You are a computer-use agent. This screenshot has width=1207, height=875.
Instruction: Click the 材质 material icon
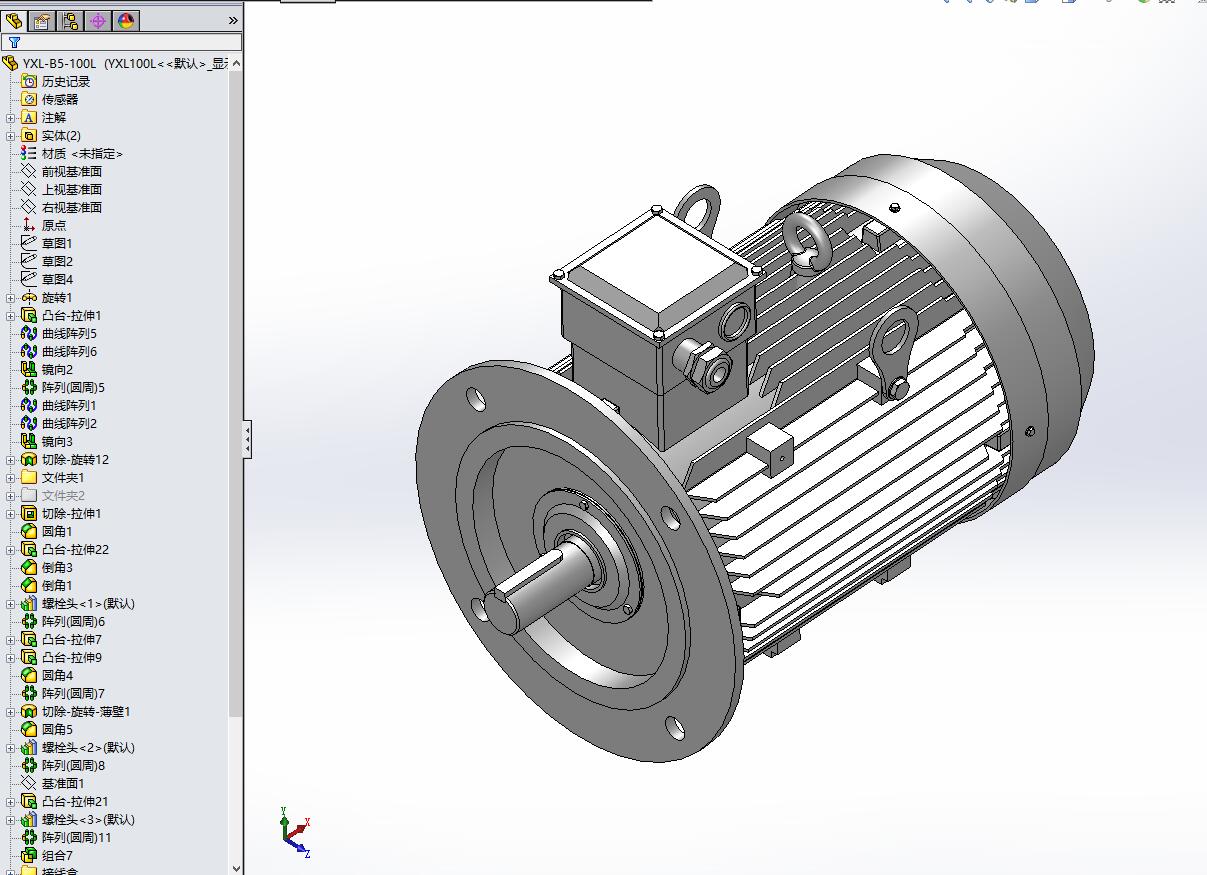click(29, 153)
